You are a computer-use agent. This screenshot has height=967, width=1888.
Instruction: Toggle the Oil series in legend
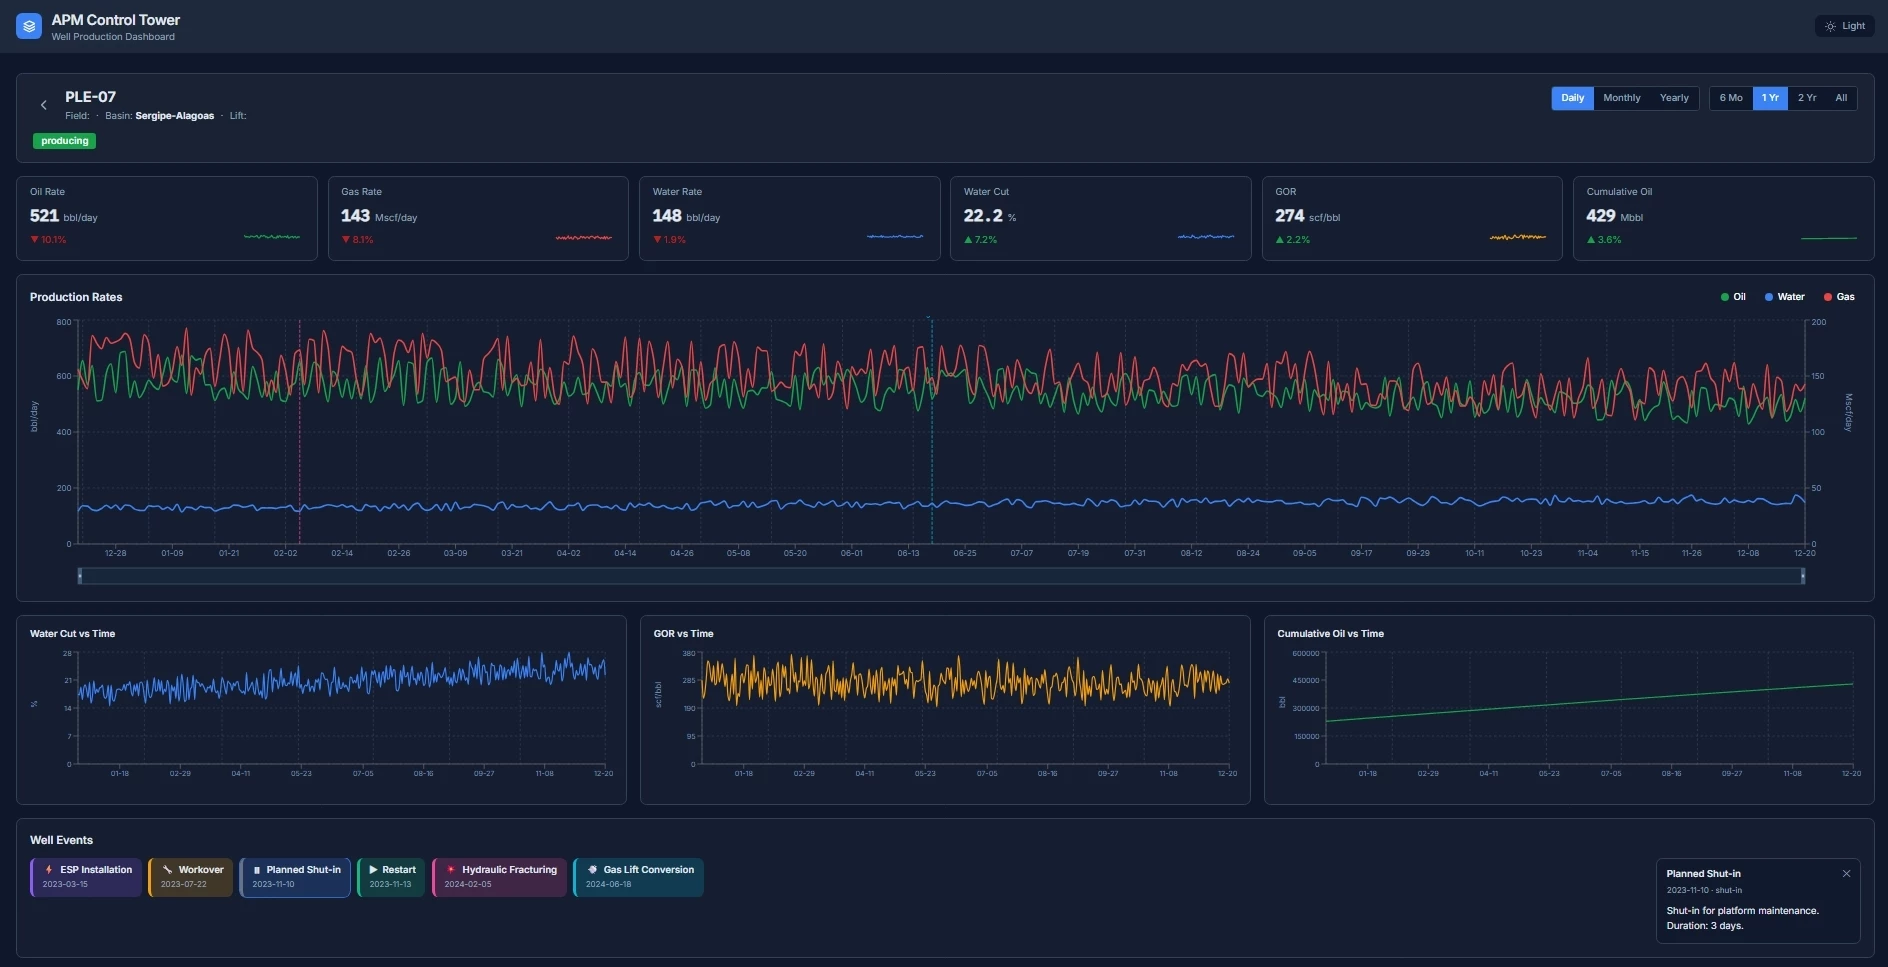coord(1733,297)
